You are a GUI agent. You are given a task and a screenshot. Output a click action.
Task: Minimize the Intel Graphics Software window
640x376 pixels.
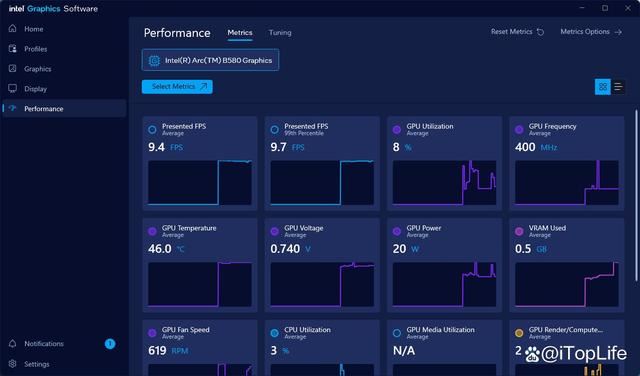click(x=582, y=8)
